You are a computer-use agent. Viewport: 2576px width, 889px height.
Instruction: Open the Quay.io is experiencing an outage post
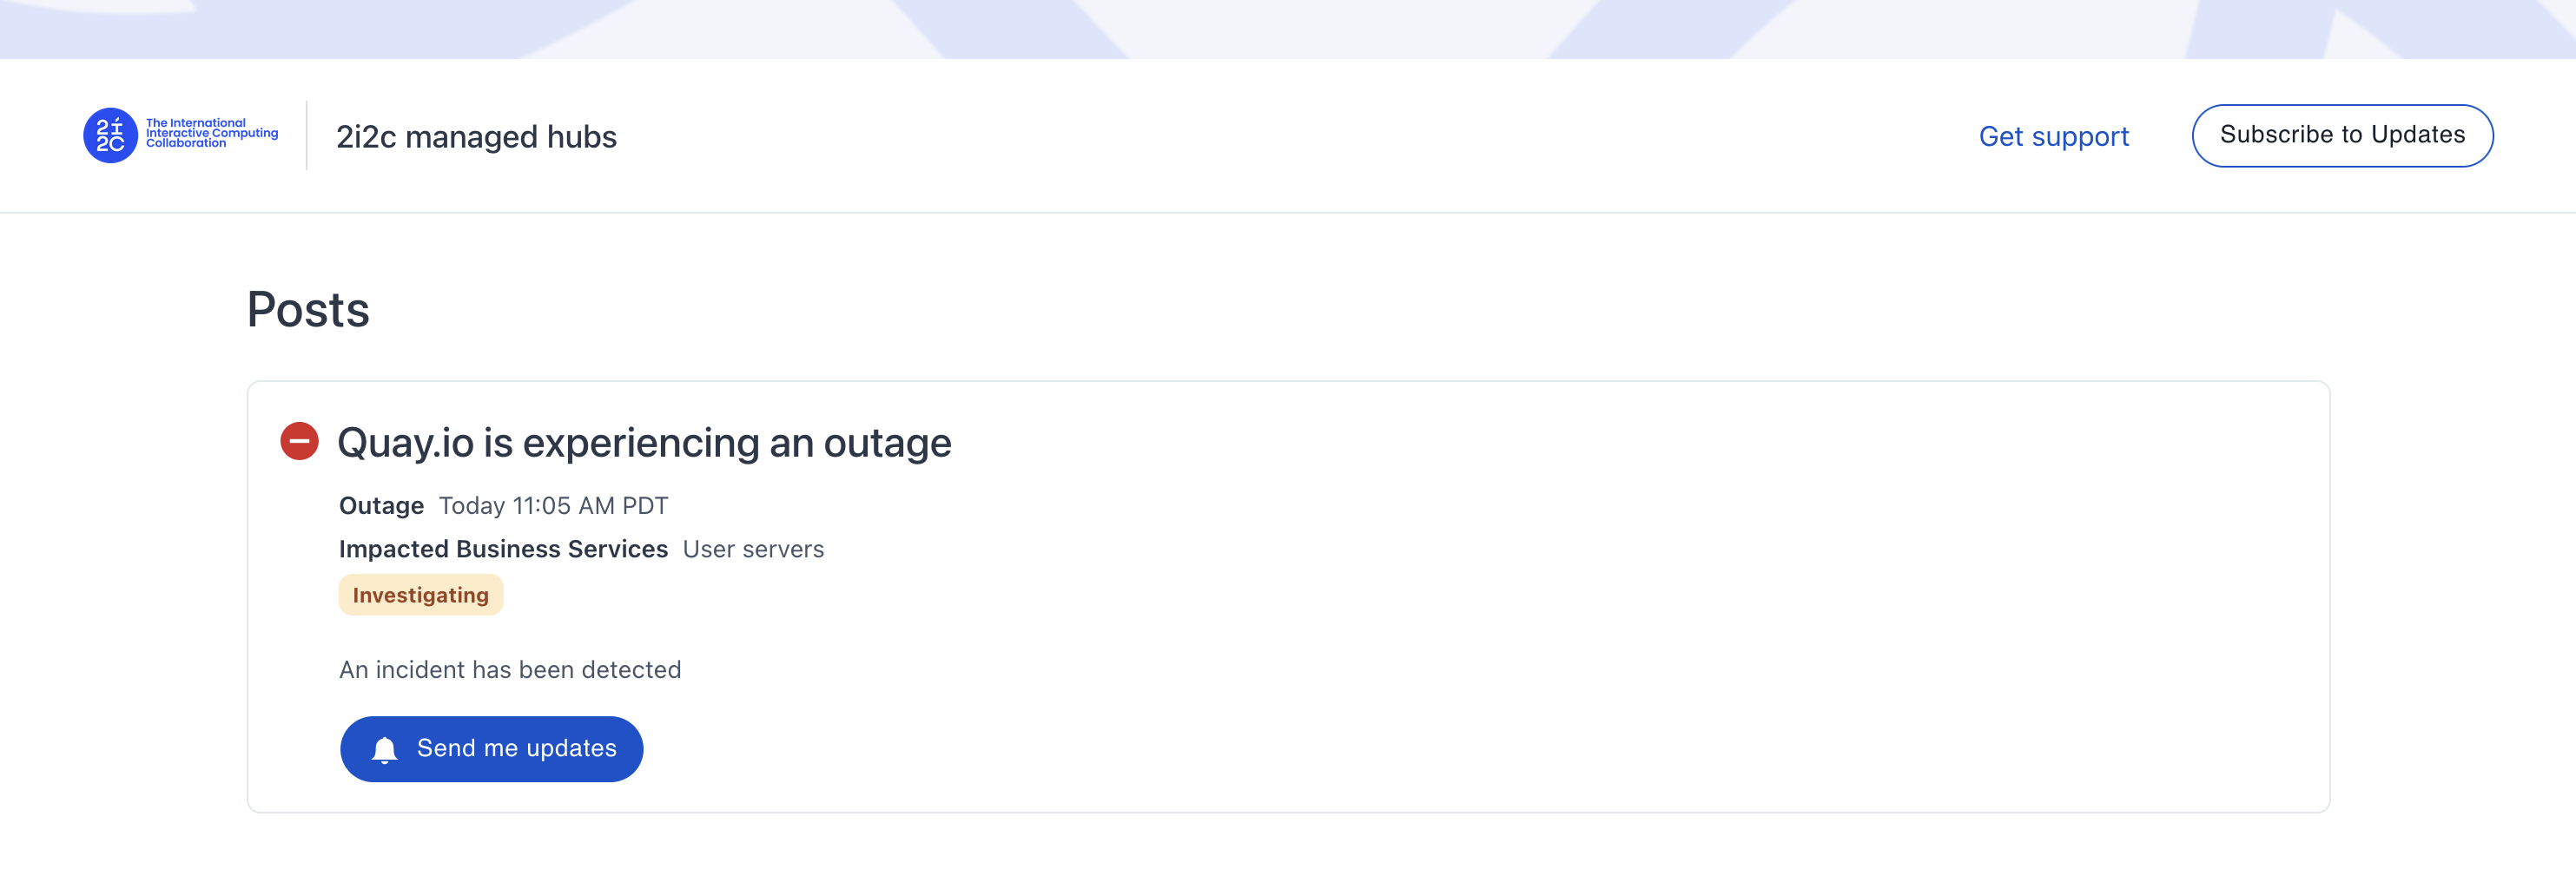(x=644, y=442)
